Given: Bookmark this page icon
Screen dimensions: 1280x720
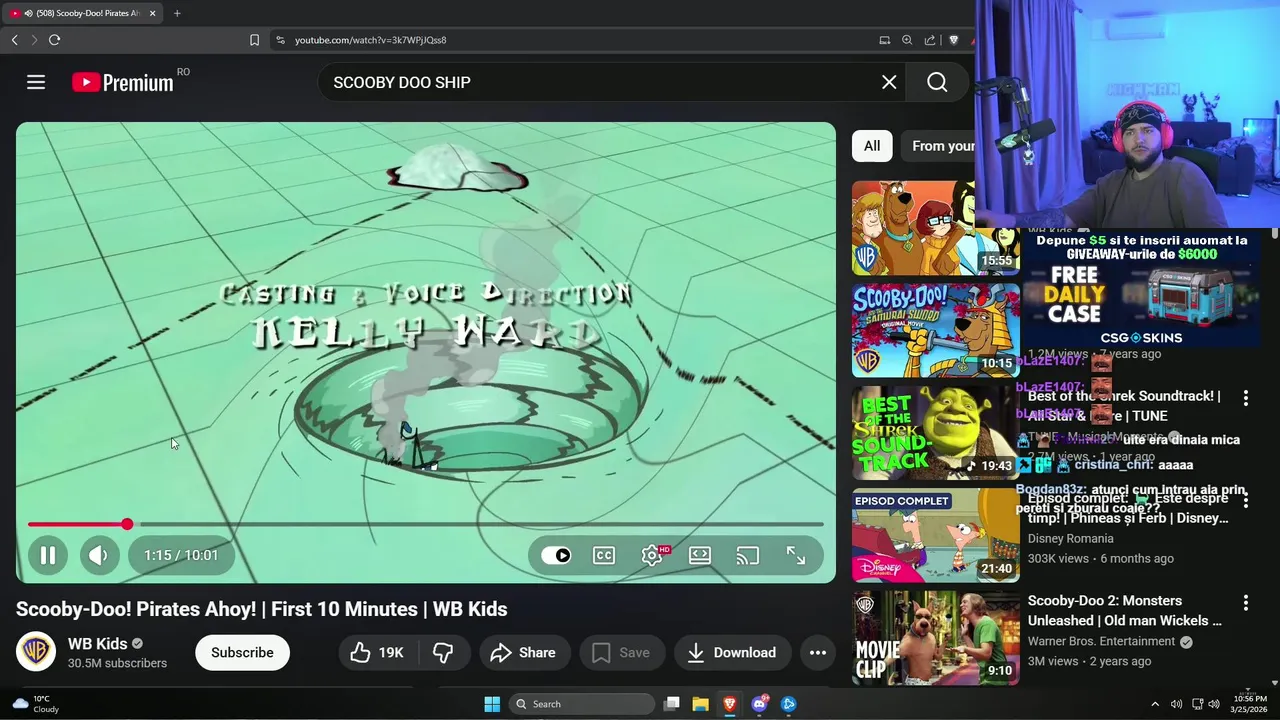Looking at the screenshot, I should tap(254, 40).
